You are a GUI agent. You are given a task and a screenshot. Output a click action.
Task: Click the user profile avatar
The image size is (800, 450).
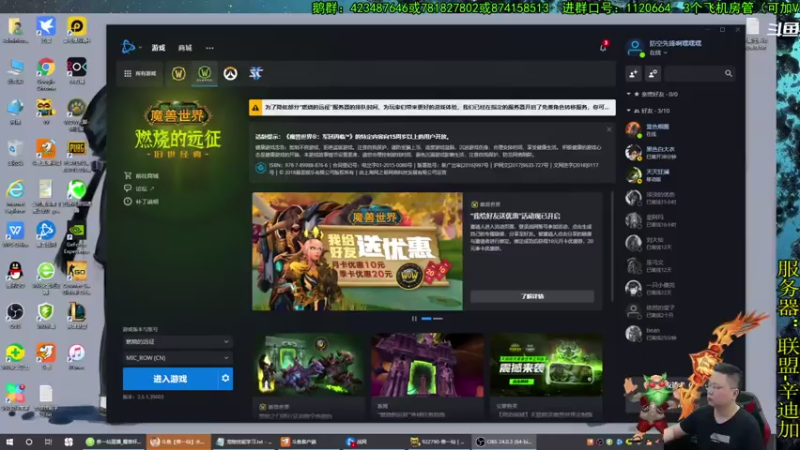pos(635,48)
